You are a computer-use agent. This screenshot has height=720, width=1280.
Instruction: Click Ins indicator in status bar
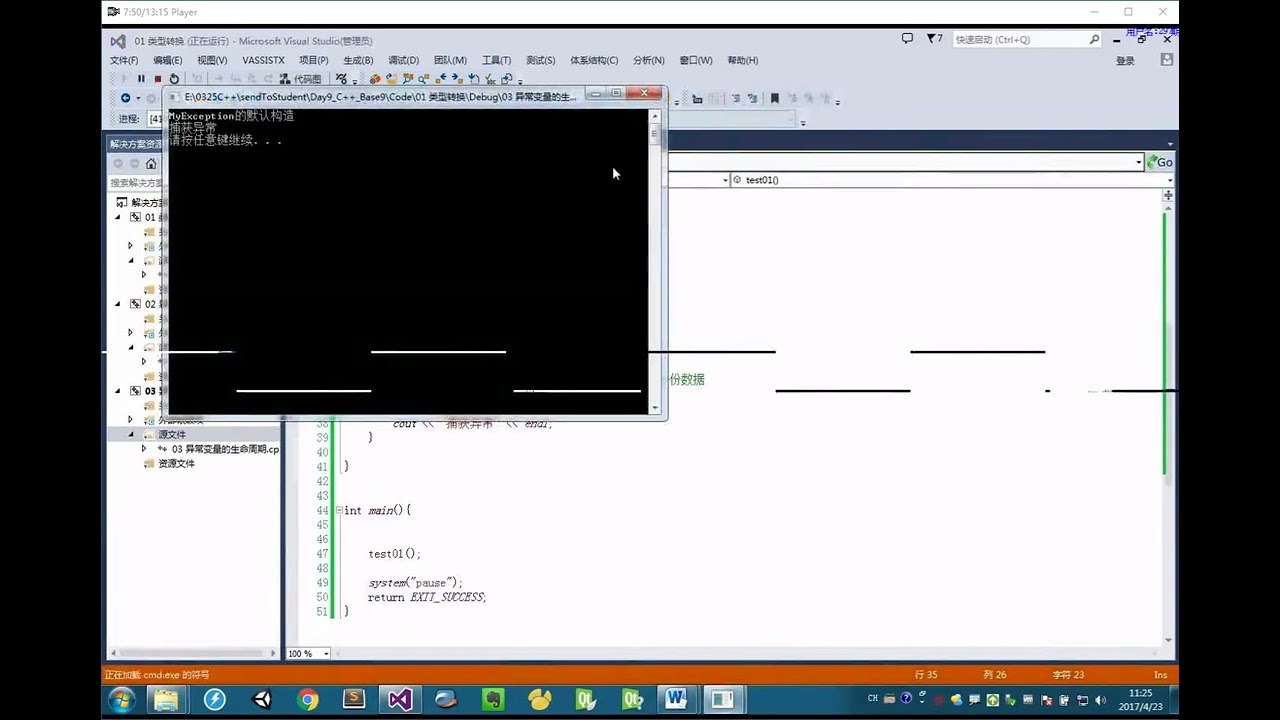(x=1160, y=675)
